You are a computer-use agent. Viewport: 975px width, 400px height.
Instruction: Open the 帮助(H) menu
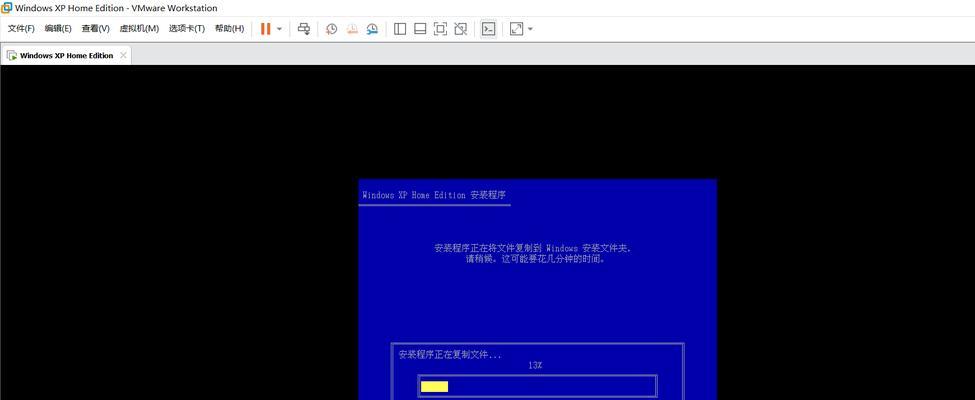(229, 29)
